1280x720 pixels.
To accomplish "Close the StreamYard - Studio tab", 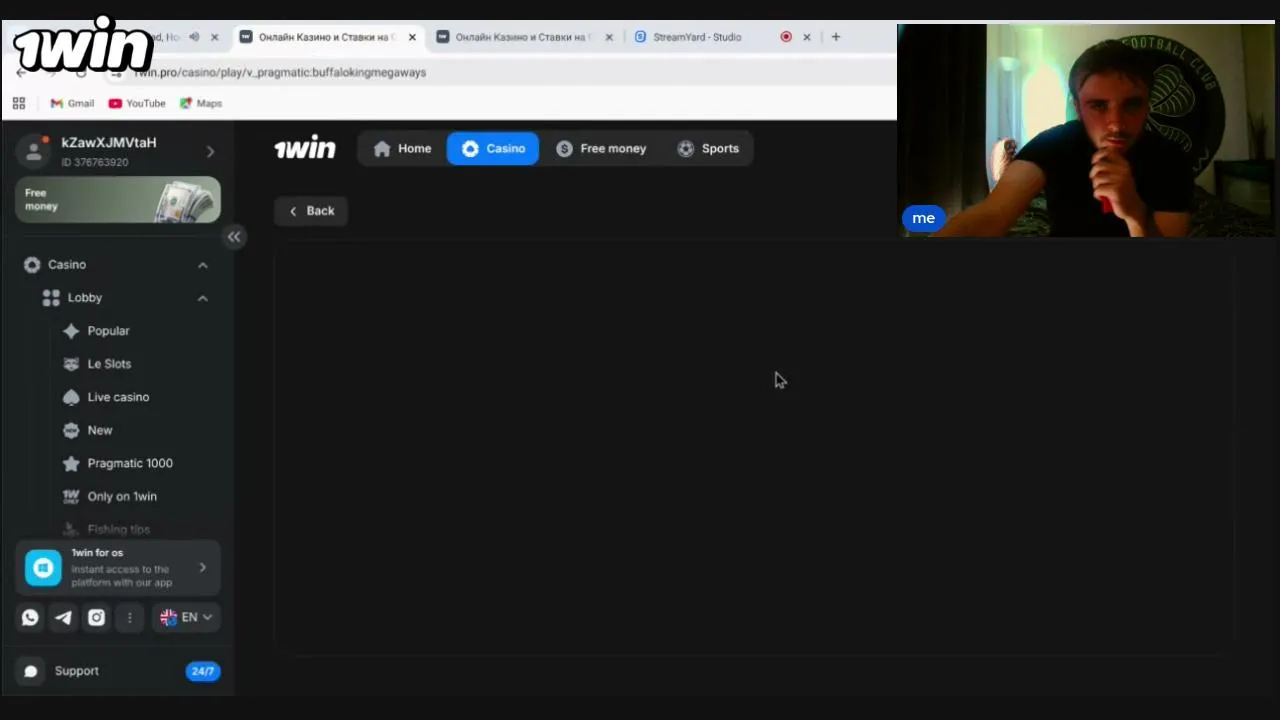I will tap(807, 37).
